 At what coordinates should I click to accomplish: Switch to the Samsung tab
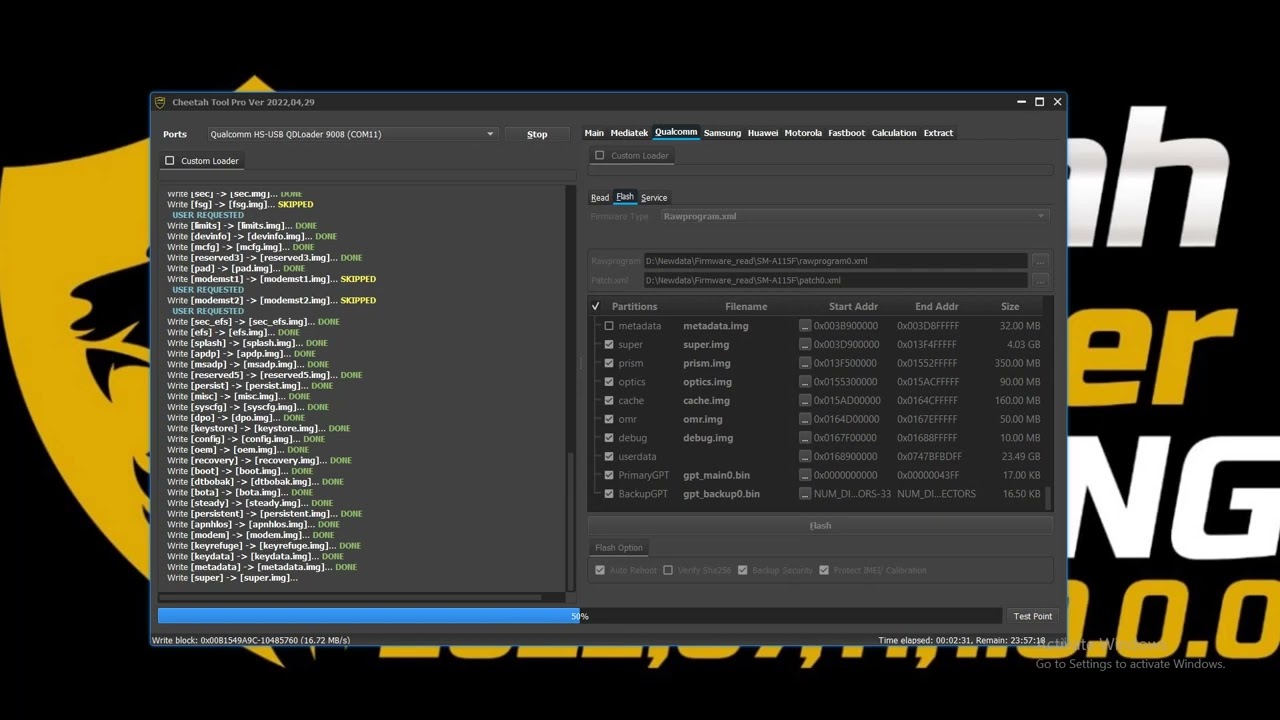tap(722, 133)
